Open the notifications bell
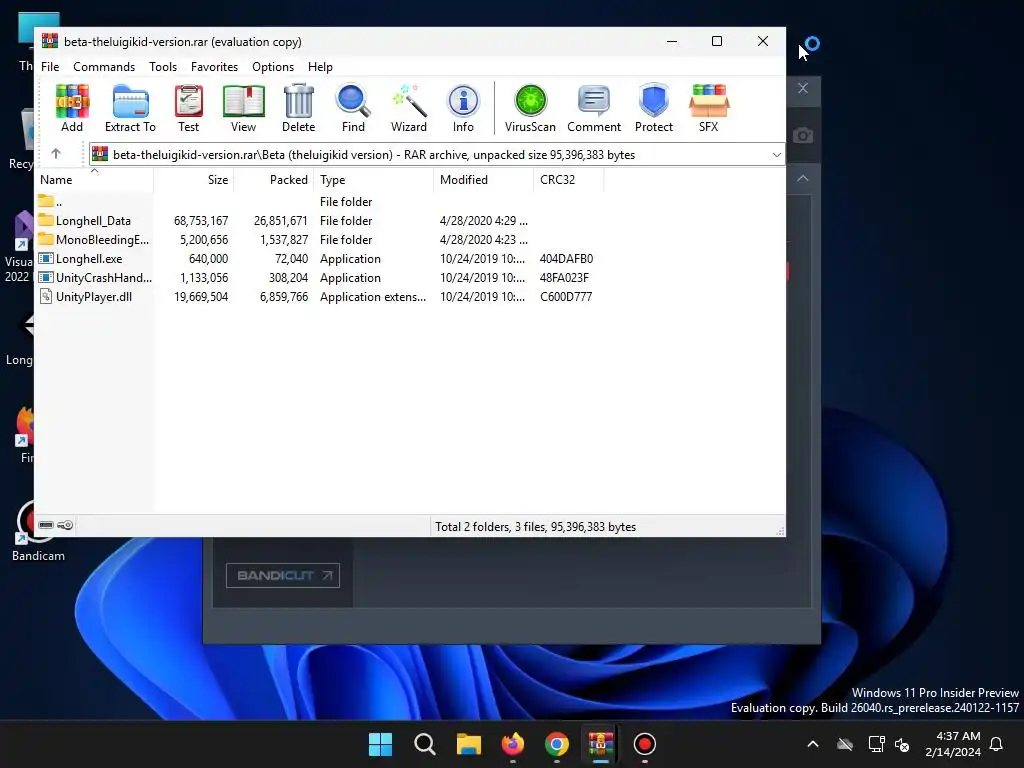This screenshot has height=768, width=1024. point(997,744)
